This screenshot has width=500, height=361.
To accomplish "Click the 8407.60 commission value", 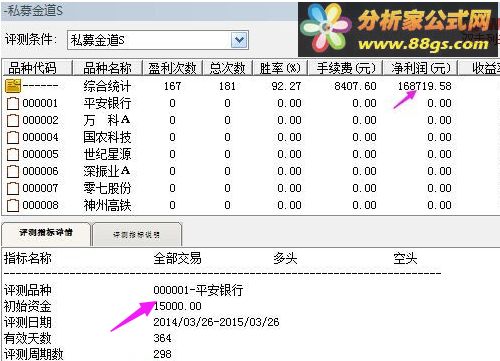I will point(355,86).
